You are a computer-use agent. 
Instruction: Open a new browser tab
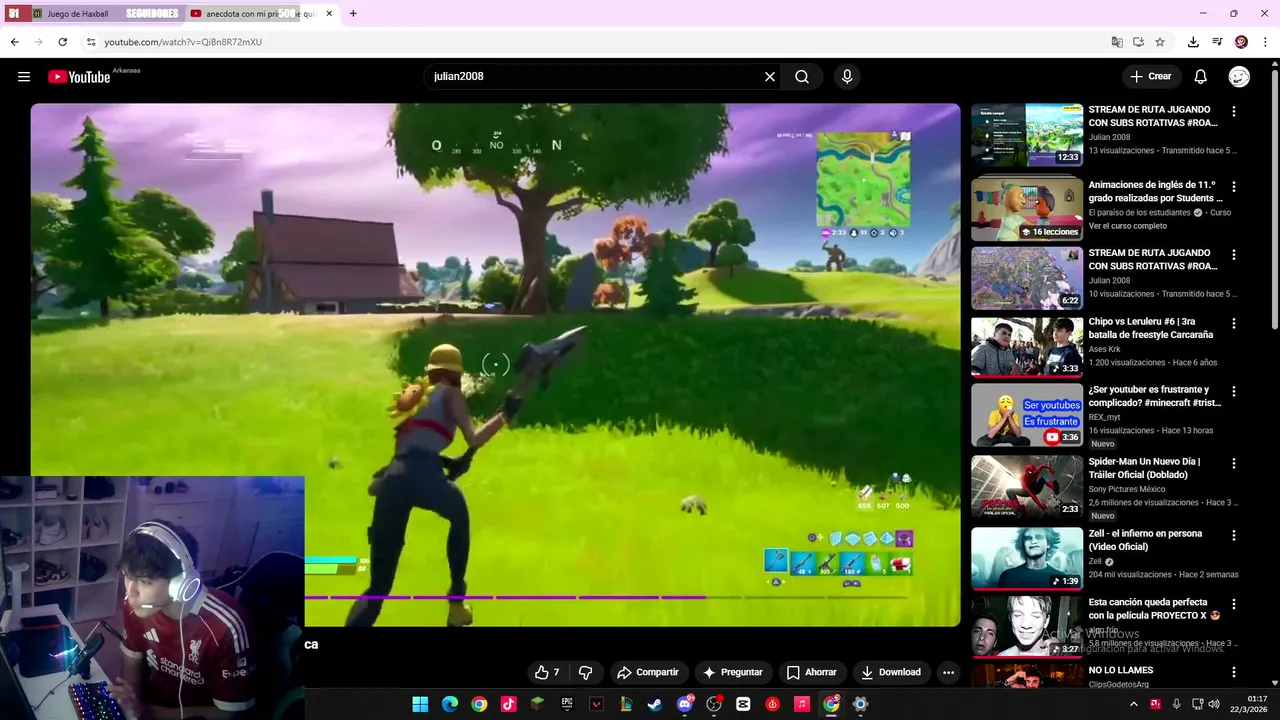(353, 14)
